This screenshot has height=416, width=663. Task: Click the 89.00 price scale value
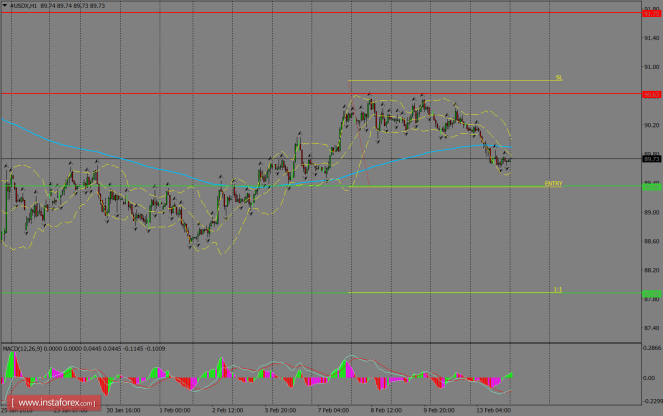click(x=652, y=212)
